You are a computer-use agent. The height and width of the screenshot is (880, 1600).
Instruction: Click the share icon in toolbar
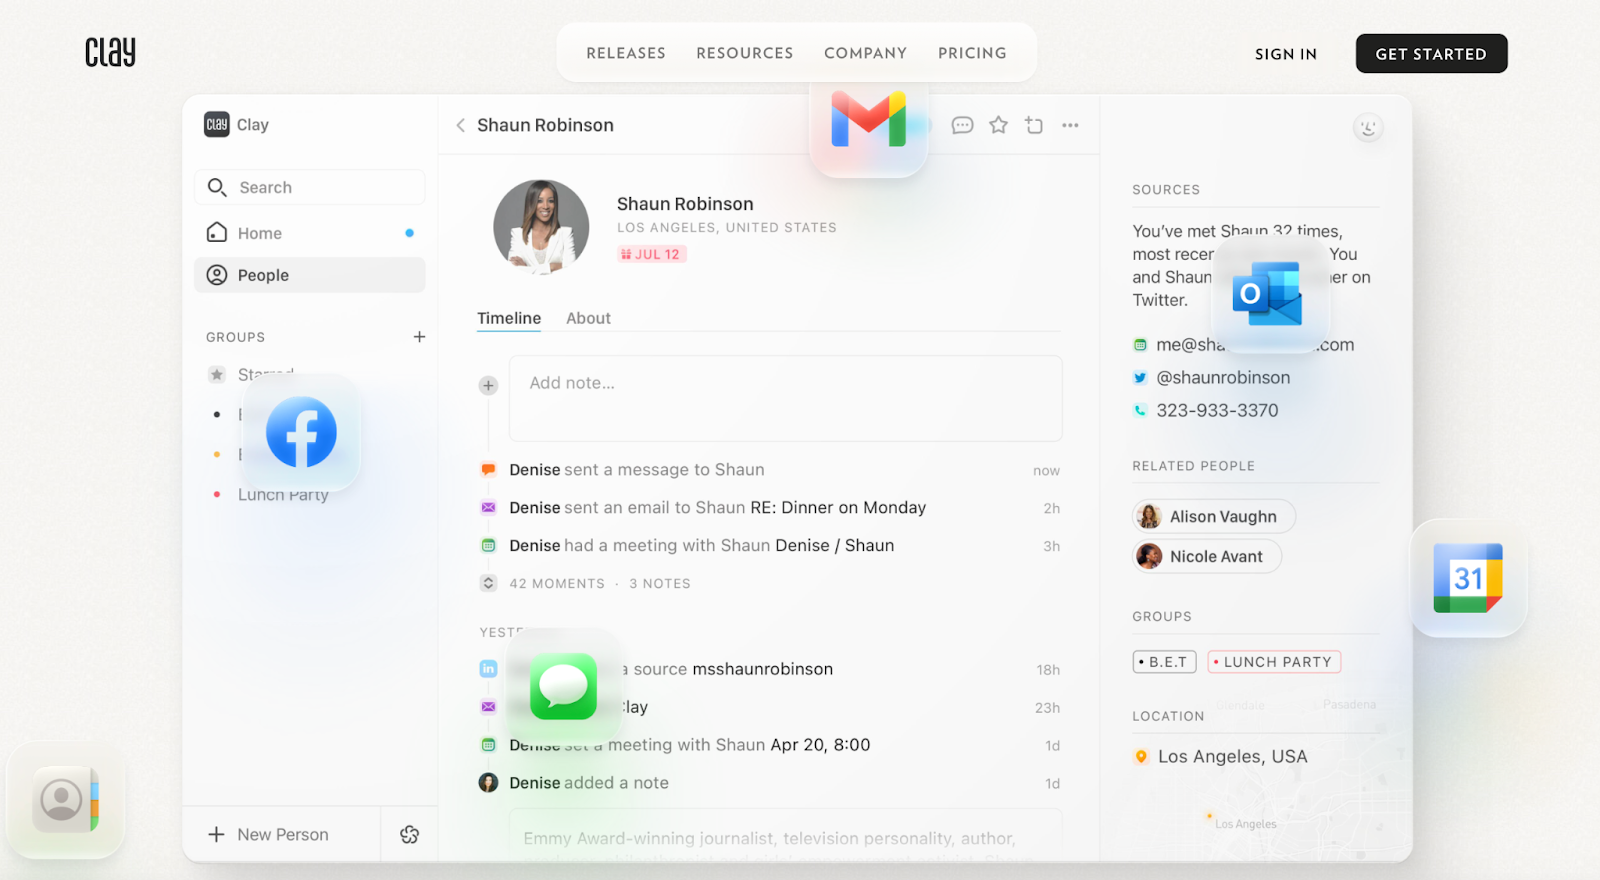coord(1034,125)
